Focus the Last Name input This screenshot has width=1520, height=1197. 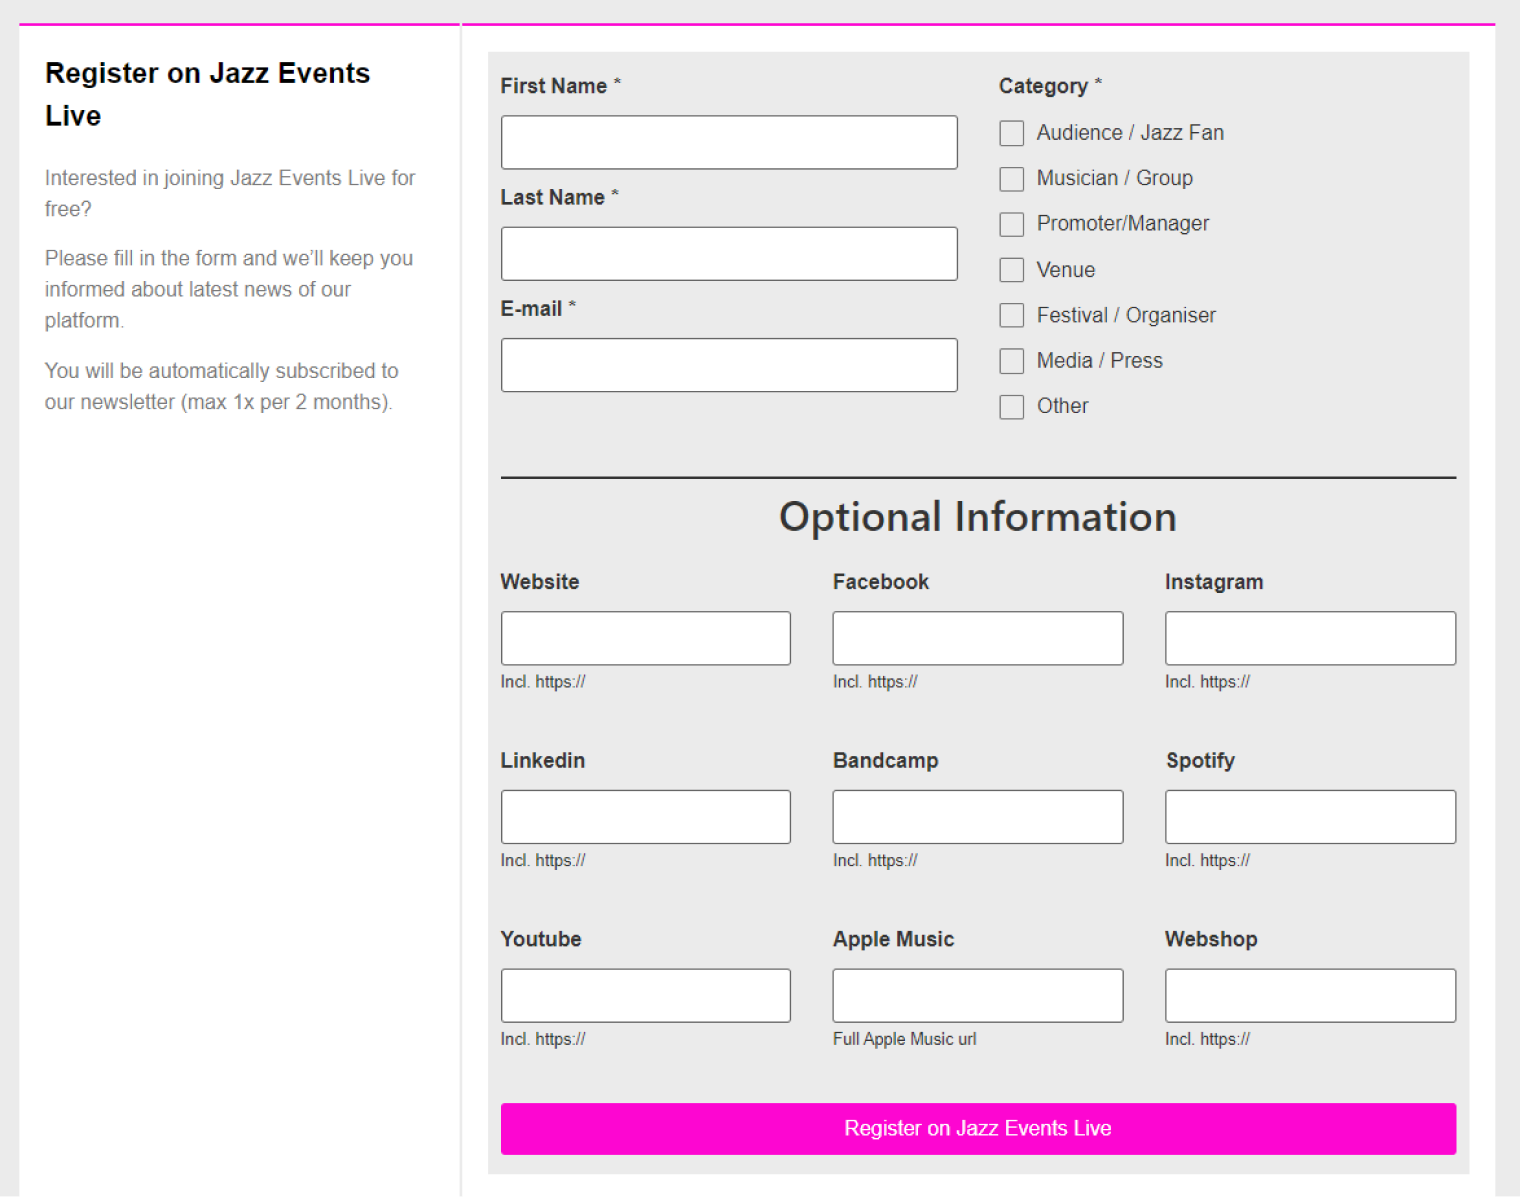[728, 253]
